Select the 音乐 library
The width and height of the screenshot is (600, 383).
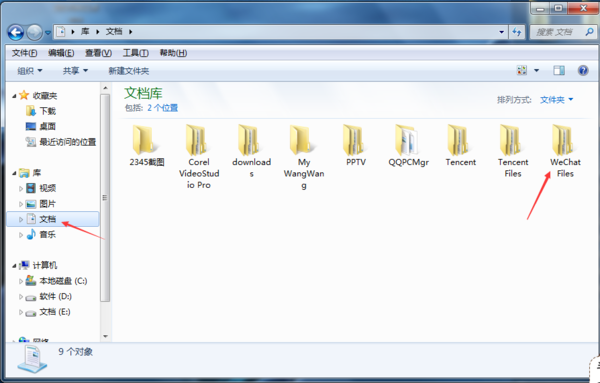click(x=41, y=234)
